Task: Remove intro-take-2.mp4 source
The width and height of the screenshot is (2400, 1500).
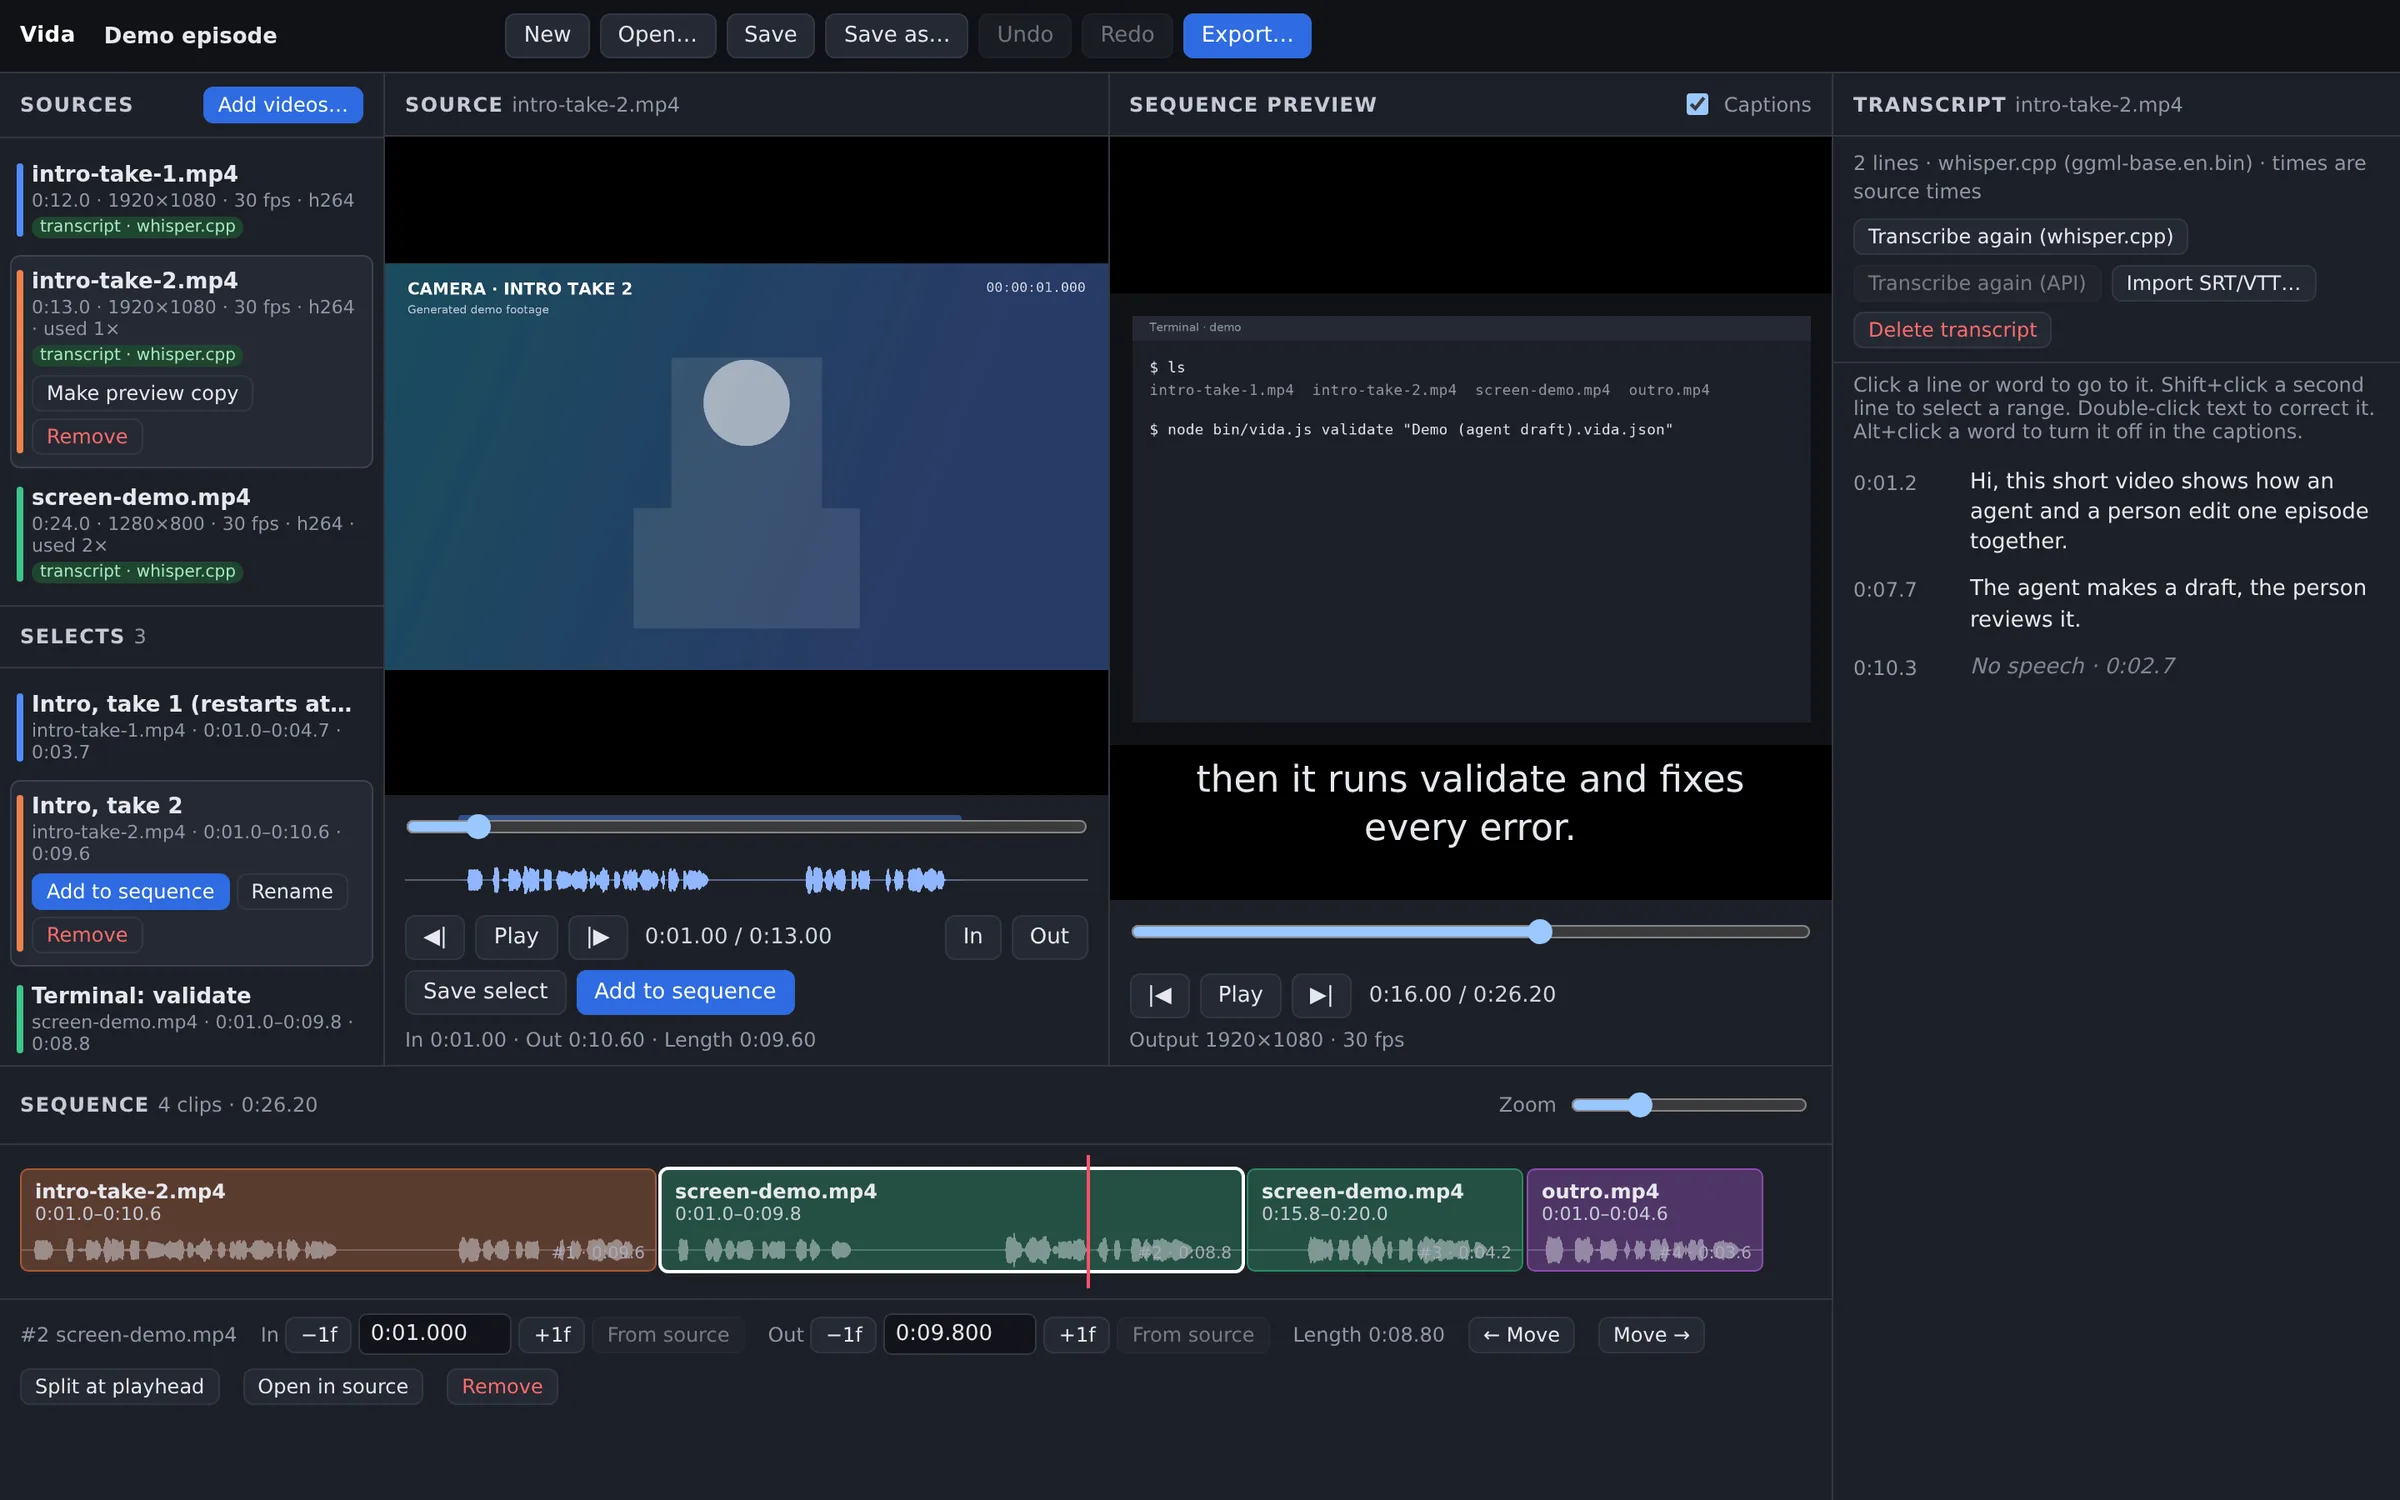Action: click(x=87, y=437)
